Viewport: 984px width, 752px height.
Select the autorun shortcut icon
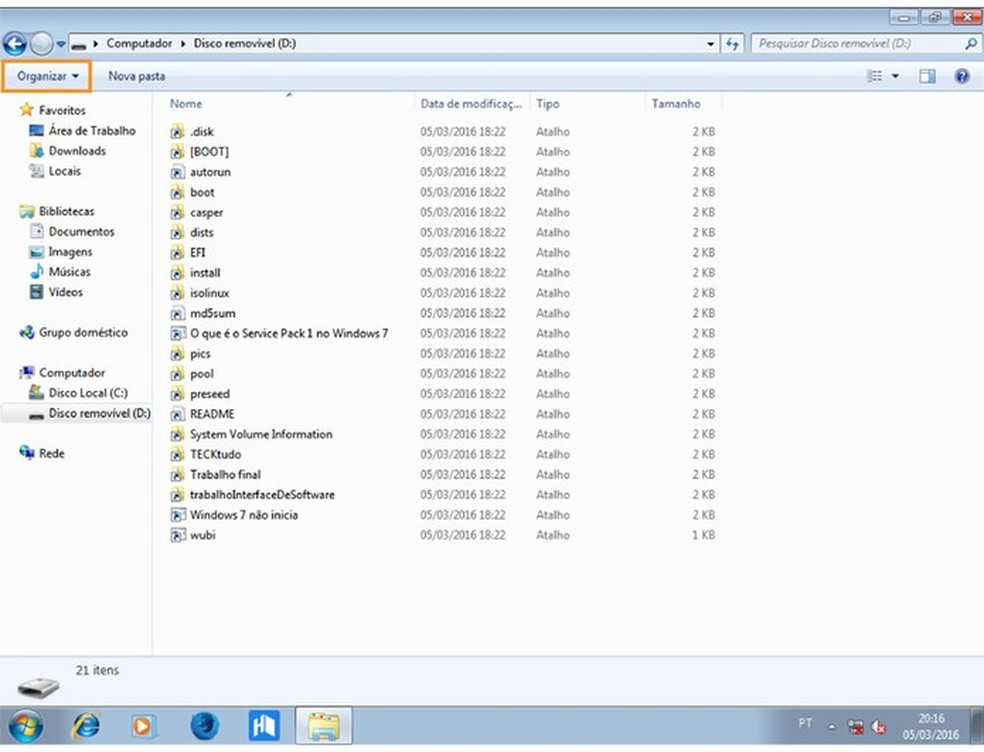(178, 172)
